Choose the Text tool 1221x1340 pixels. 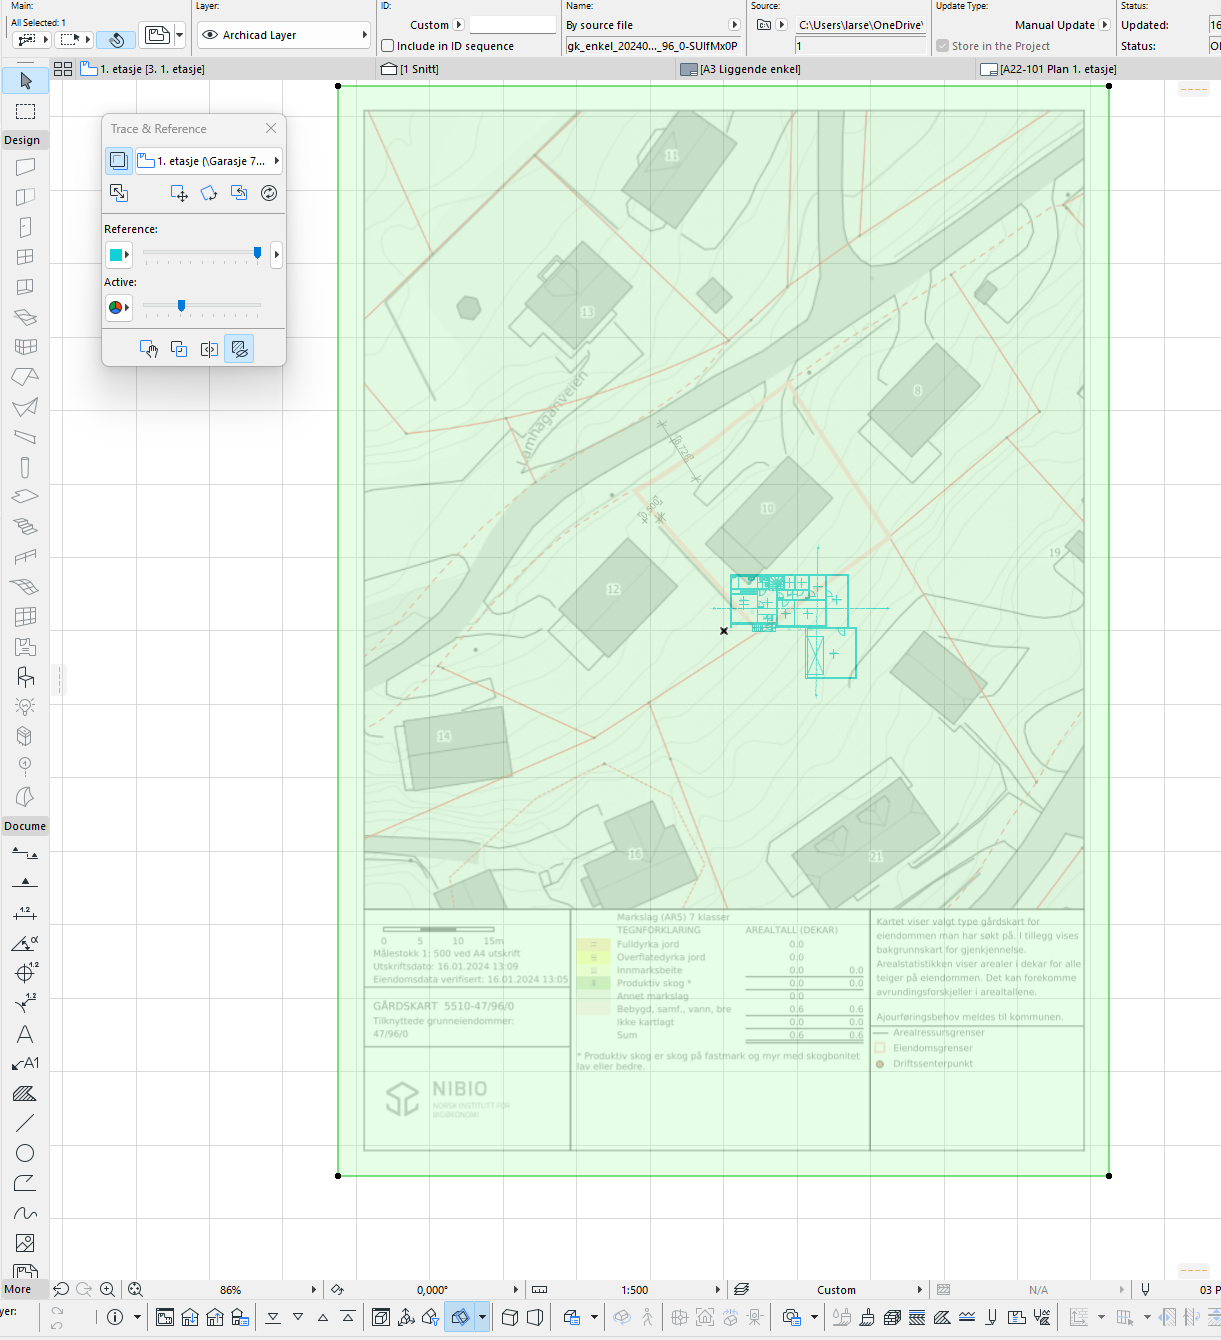tap(26, 1034)
